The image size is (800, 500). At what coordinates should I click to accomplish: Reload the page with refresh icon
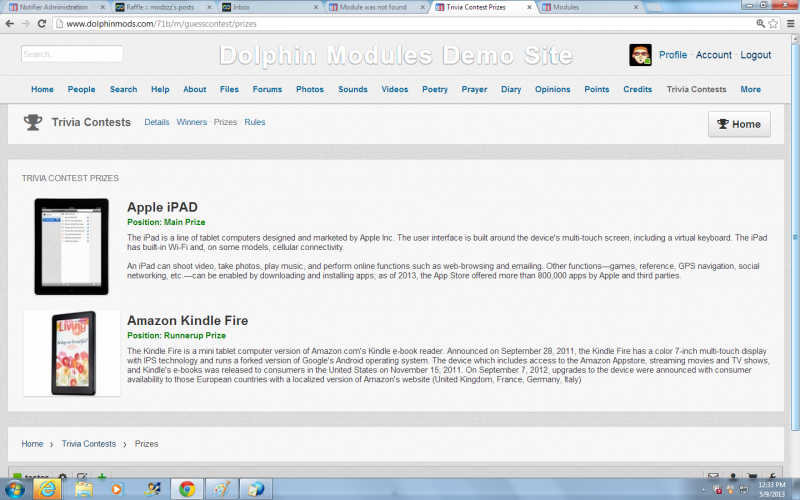[42, 23]
